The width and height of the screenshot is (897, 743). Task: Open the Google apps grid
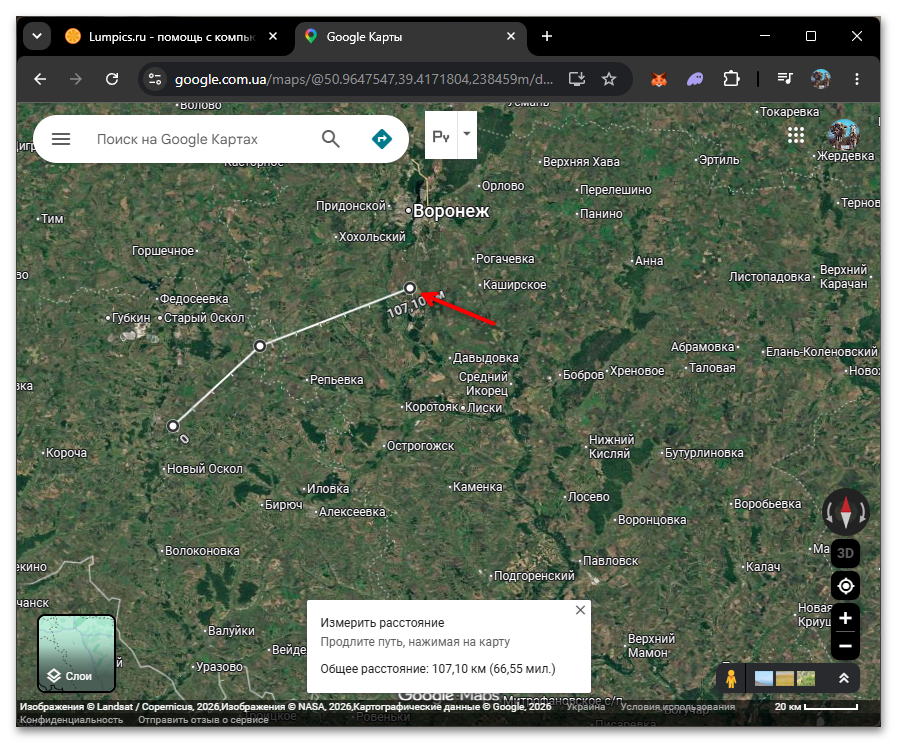coord(796,135)
